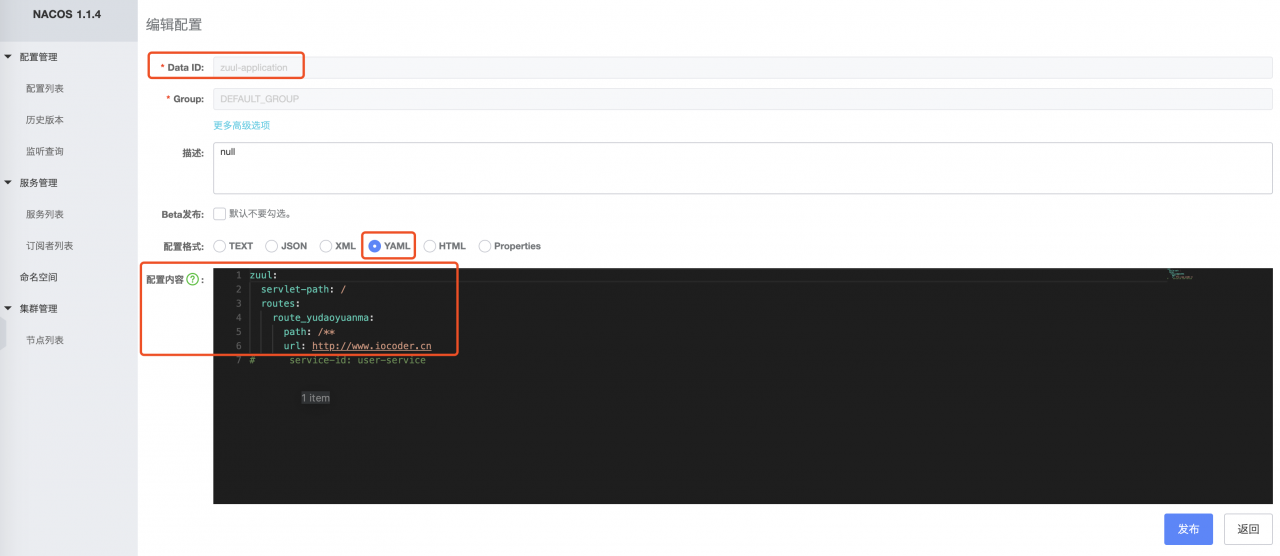Open 命名空间 in the sidebar
Viewport: 1280px width, 556px height.
(x=39, y=277)
